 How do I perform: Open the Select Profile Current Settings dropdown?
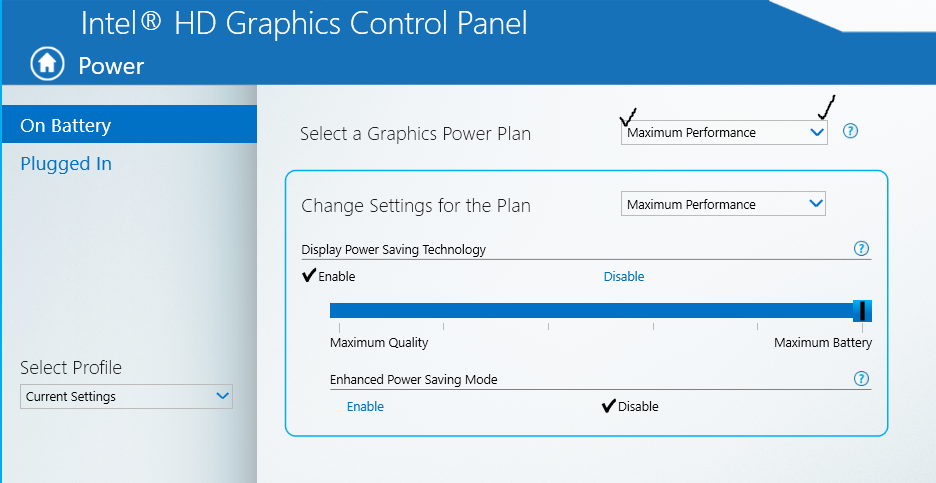point(126,396)
